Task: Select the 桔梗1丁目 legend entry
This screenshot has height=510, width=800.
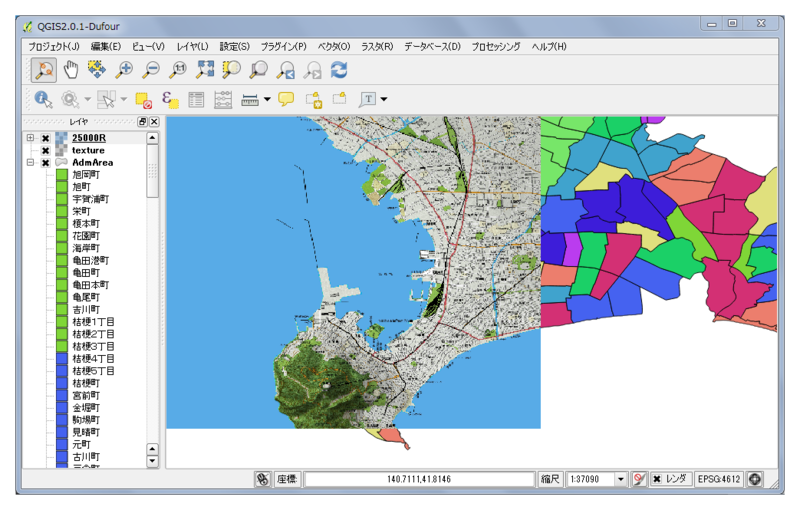Action: coord(93,322)
